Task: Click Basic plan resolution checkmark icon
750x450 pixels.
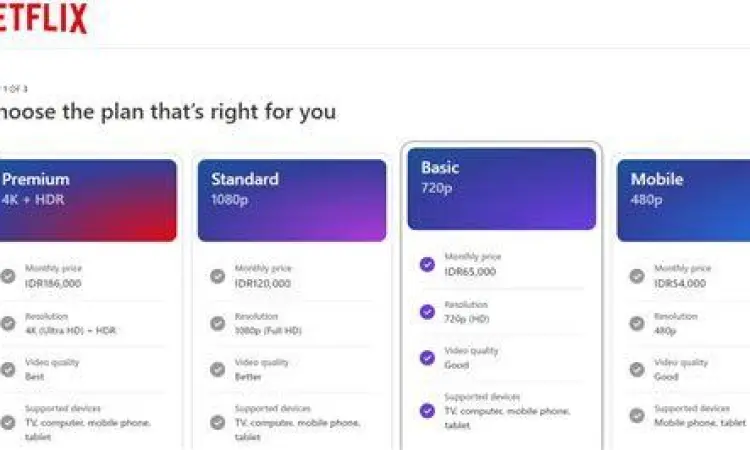Action: pos(427,311)
